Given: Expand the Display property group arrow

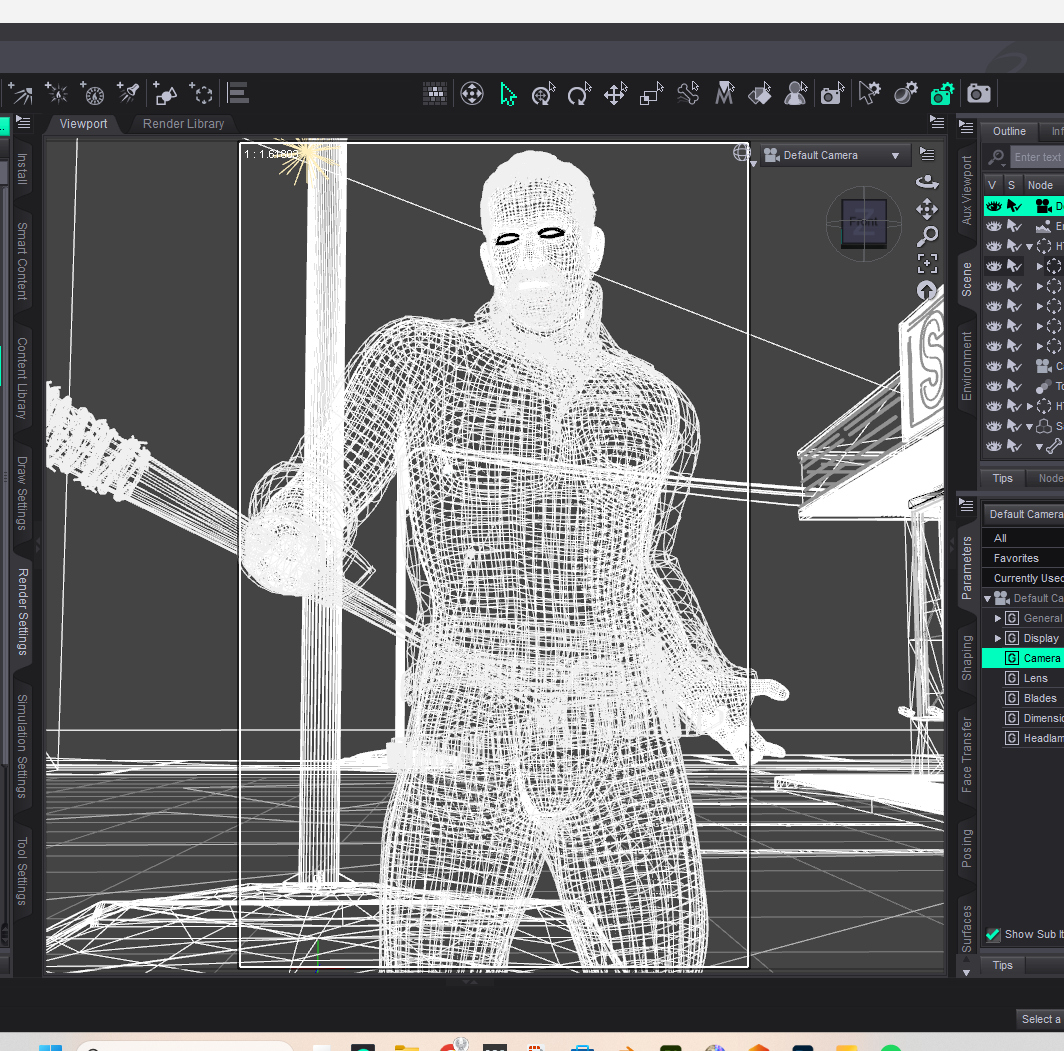Looking at the screenshot, I should click(x=998, y=638).
